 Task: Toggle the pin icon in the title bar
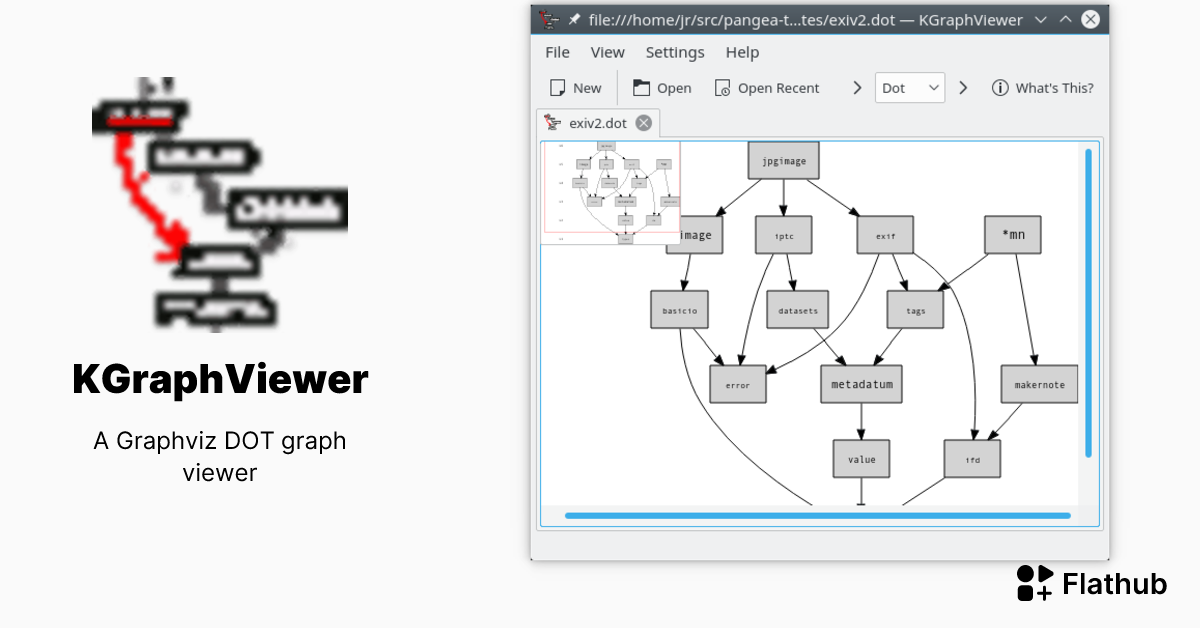[x=572, y=18]
